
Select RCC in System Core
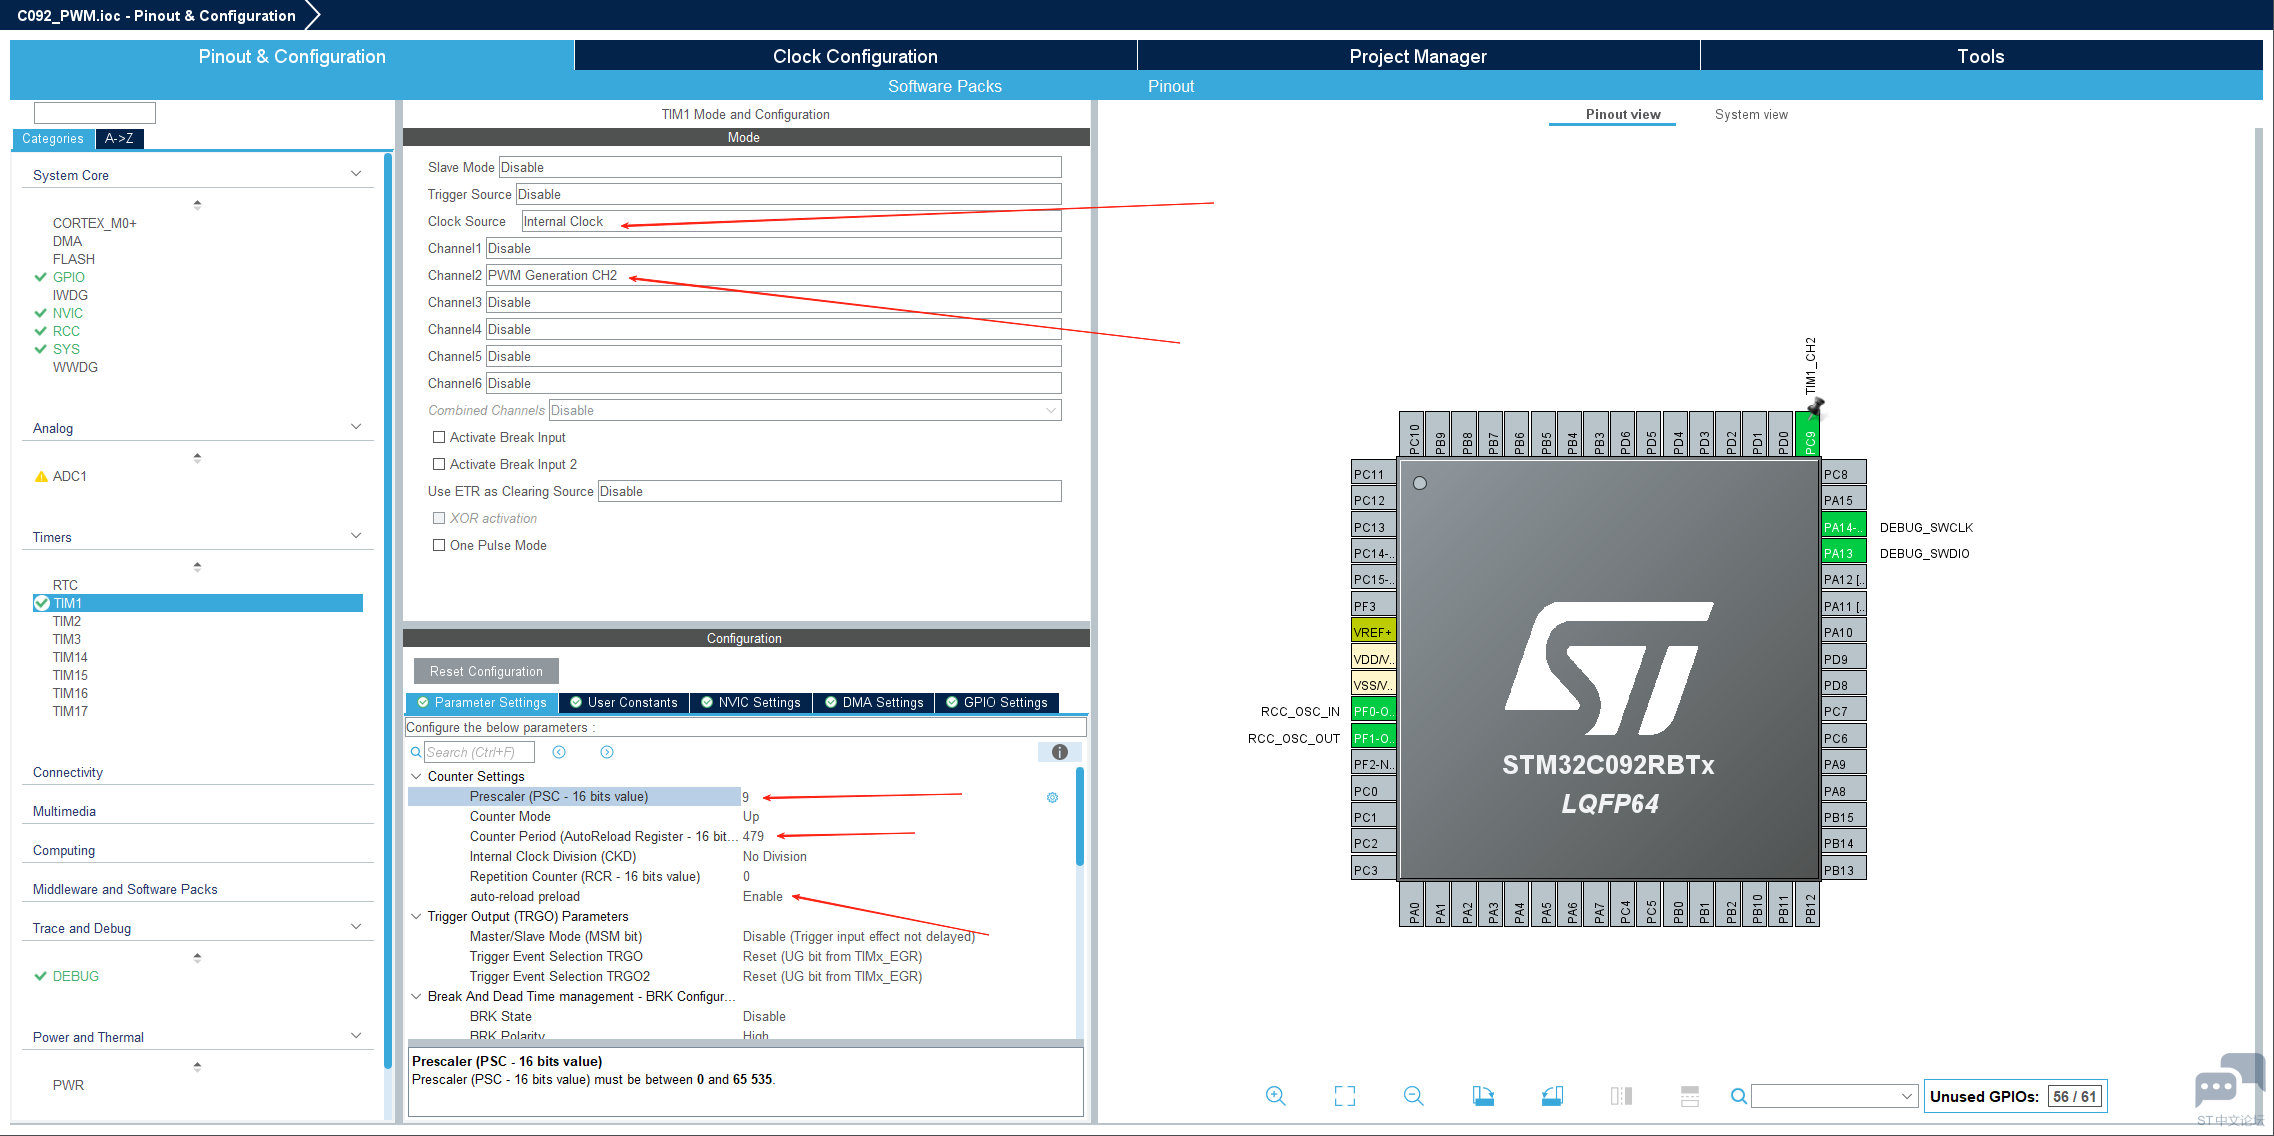(66, 331)
